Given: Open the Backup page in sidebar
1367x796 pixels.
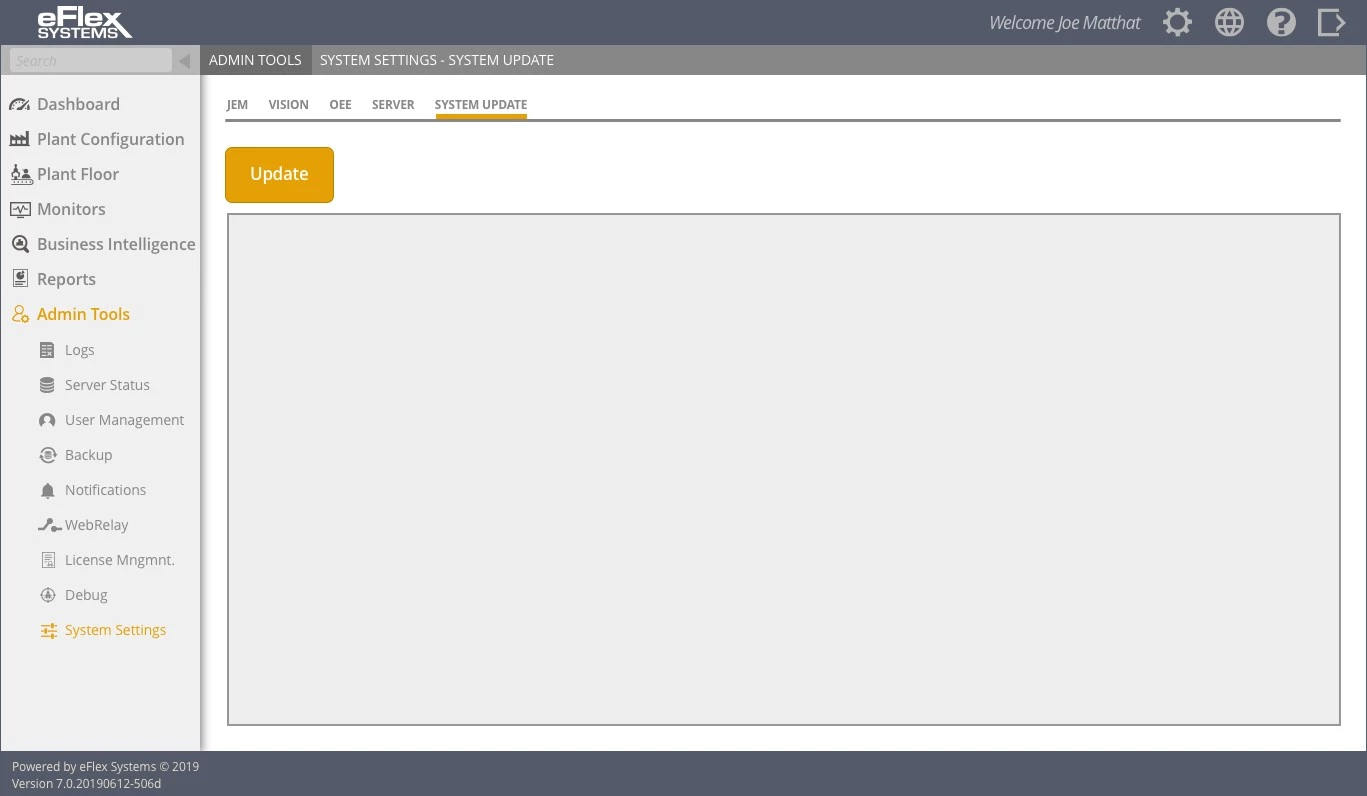Looking at the screenshot, I should (88, 455).
